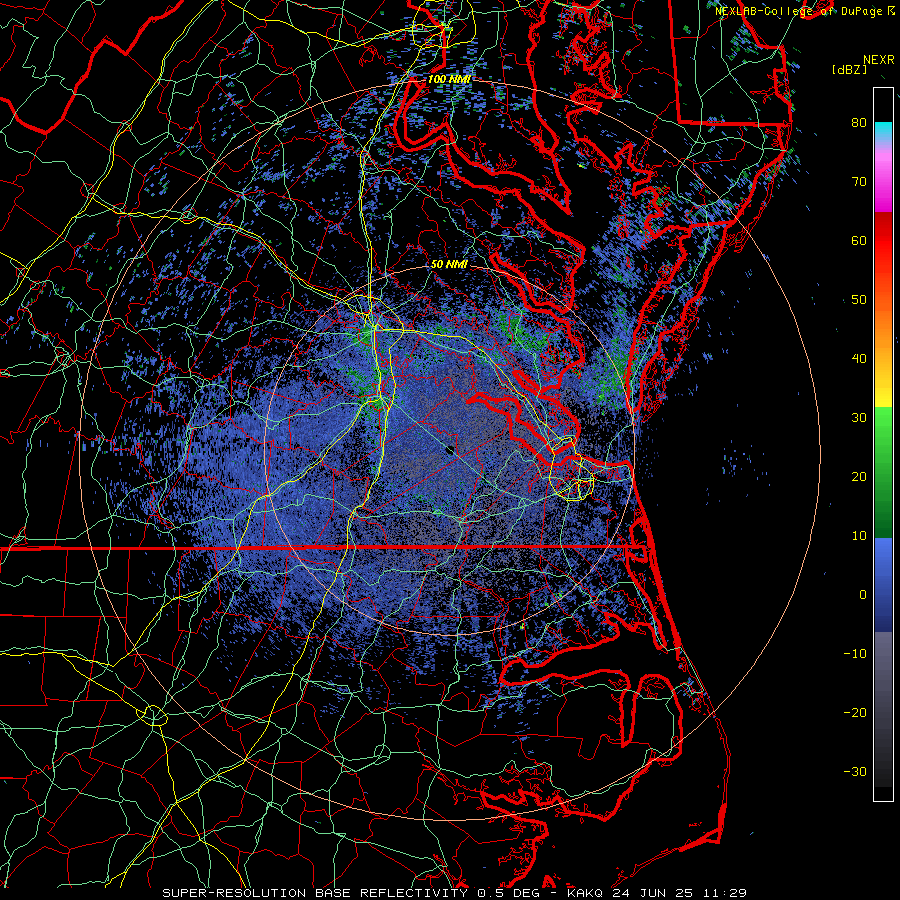Click the 60 value on the dBZ scale
900x900 pixels.
[859, 240]
